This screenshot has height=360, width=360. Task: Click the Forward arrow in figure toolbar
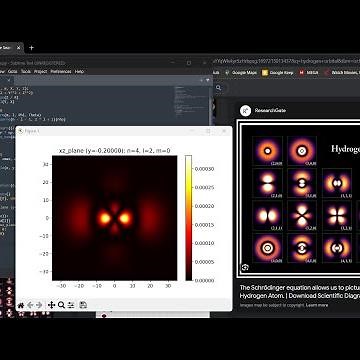(x=39, y=305)
